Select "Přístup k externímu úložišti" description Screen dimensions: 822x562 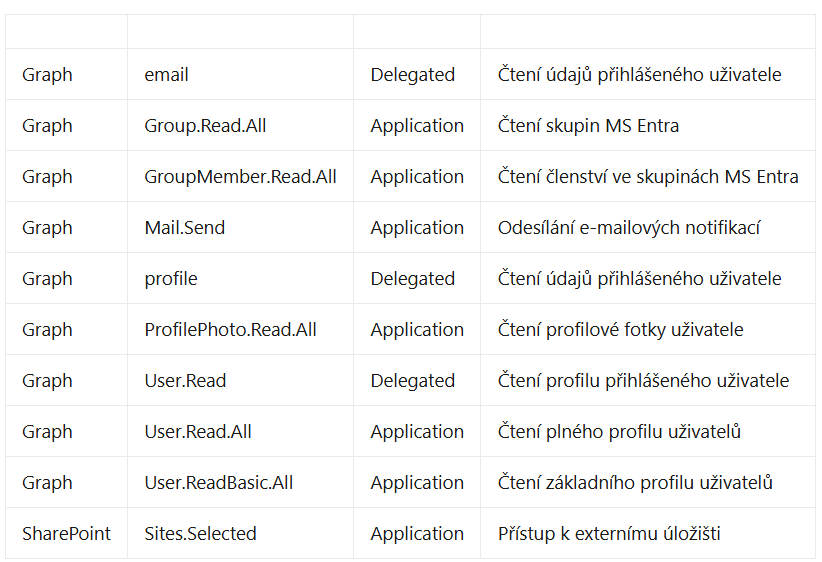coord(609,534)
